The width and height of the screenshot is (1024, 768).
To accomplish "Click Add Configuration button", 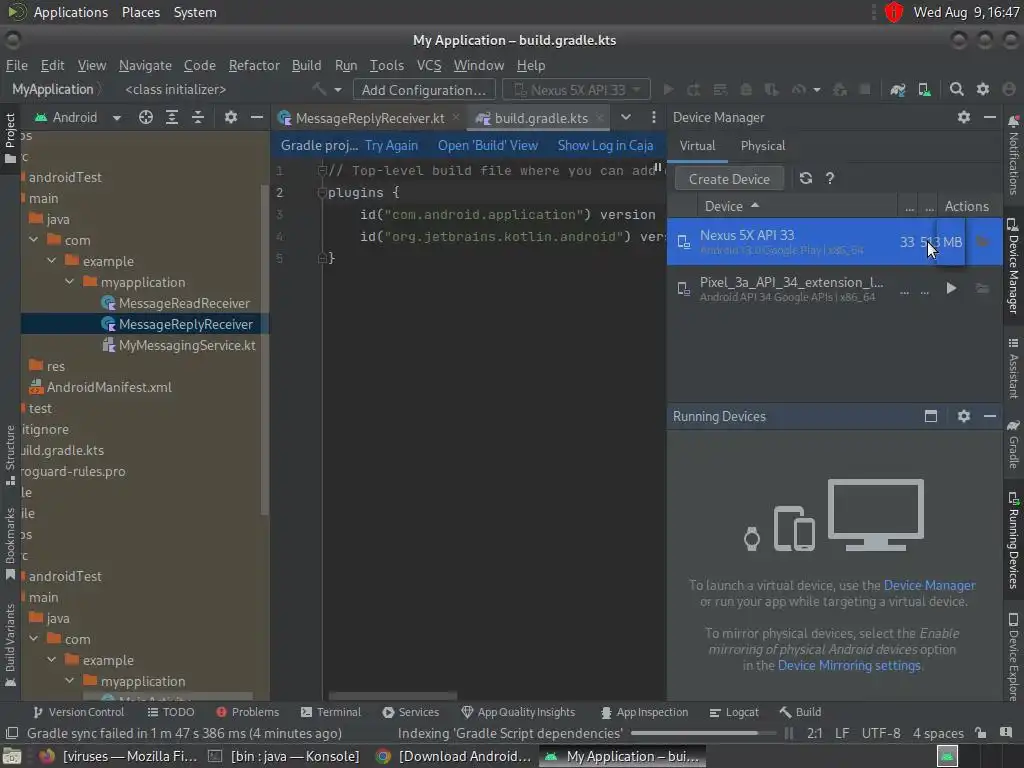I will [424, 89].
